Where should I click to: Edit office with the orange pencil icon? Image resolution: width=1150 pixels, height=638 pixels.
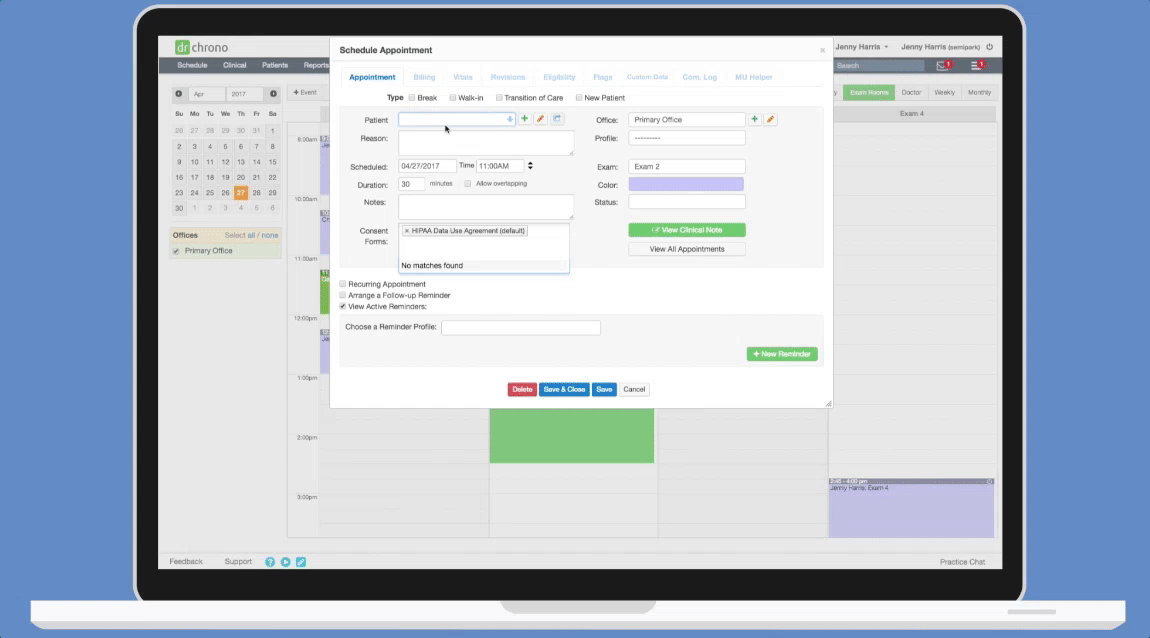point(770,120)
